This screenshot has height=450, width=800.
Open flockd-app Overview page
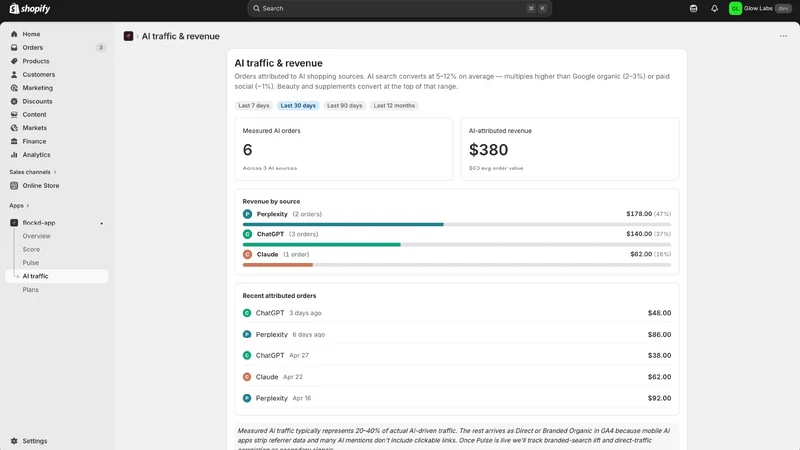point(36,236)
